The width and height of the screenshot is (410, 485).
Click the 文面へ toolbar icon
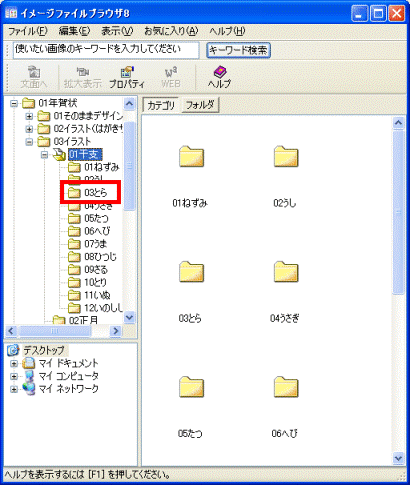click(x=34, y=72)
